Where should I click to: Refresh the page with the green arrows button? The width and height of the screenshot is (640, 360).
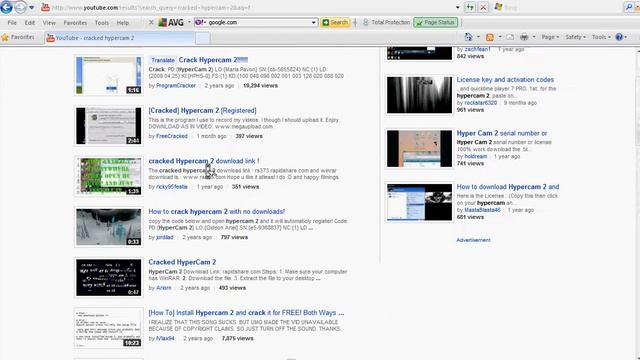tap(470, 7)
